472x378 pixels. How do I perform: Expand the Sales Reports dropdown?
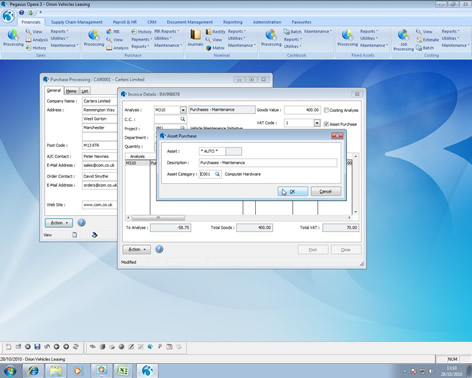tap(59, 31)
